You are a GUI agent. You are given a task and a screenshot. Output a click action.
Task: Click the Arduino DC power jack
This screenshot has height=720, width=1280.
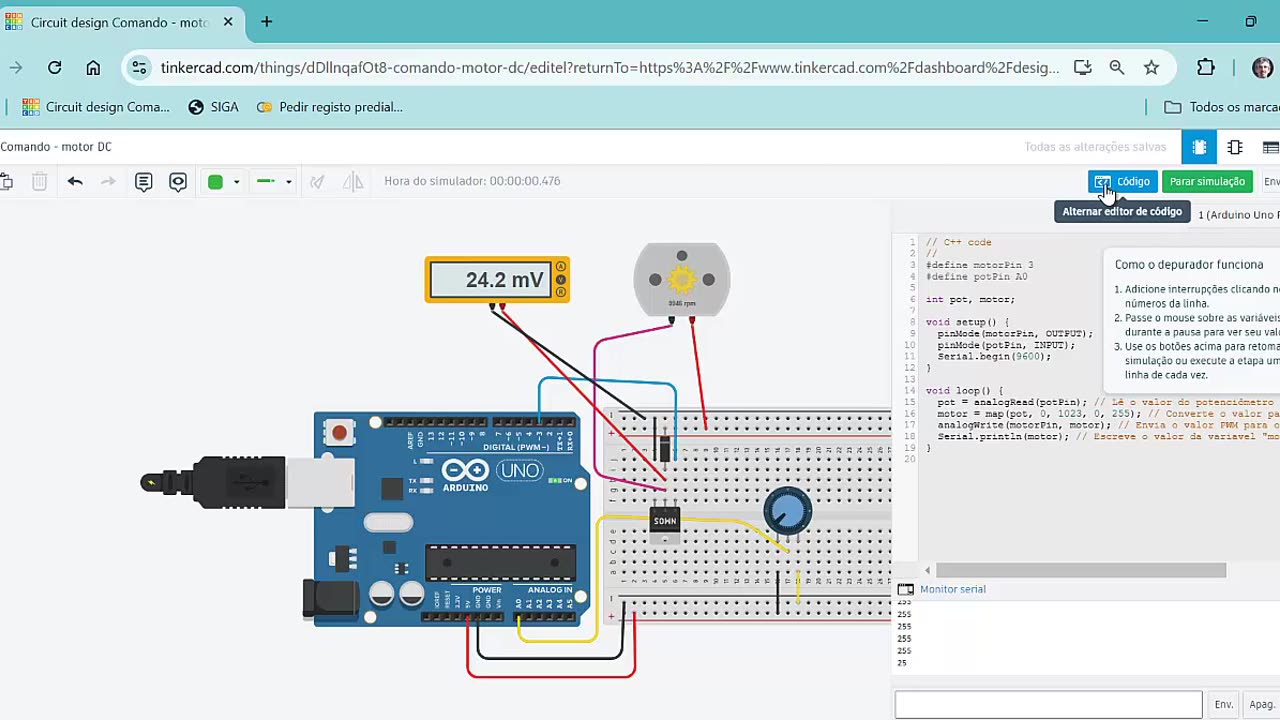tap(331, 599)
